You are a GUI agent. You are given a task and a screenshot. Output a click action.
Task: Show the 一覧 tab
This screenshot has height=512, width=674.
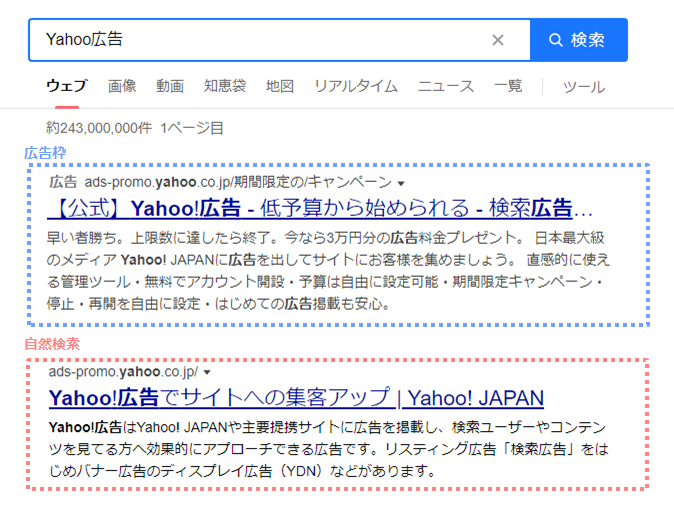click(509, 86)
